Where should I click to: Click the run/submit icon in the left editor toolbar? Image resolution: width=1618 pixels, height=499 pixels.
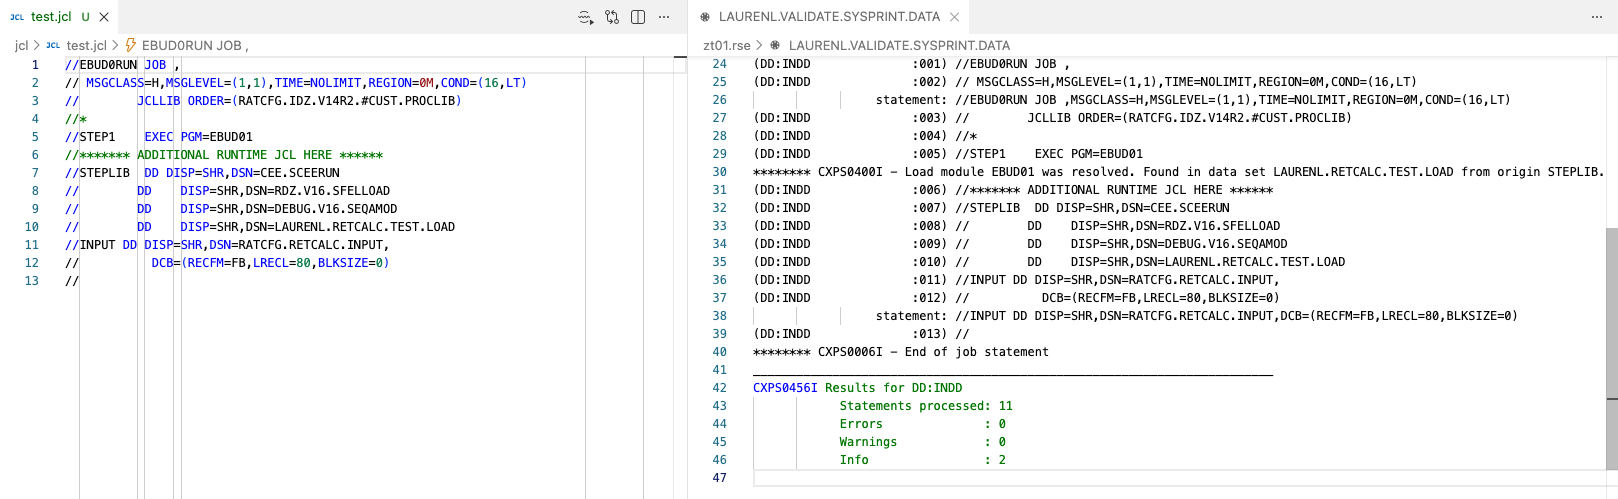tap(586, 17)
